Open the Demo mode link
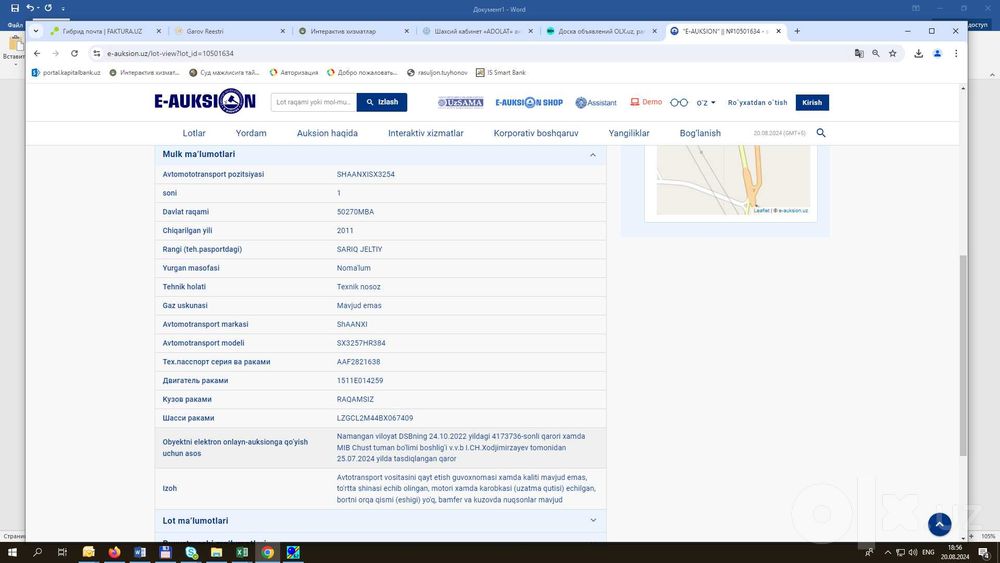1000x563 pixels. tap(646, 102)
